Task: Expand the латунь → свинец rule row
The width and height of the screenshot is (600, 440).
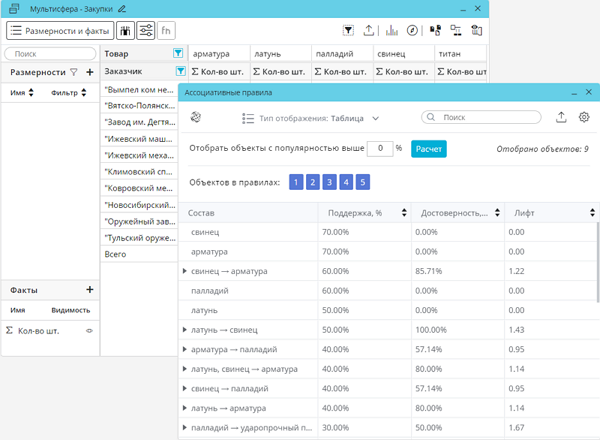Action: (184, 329)
